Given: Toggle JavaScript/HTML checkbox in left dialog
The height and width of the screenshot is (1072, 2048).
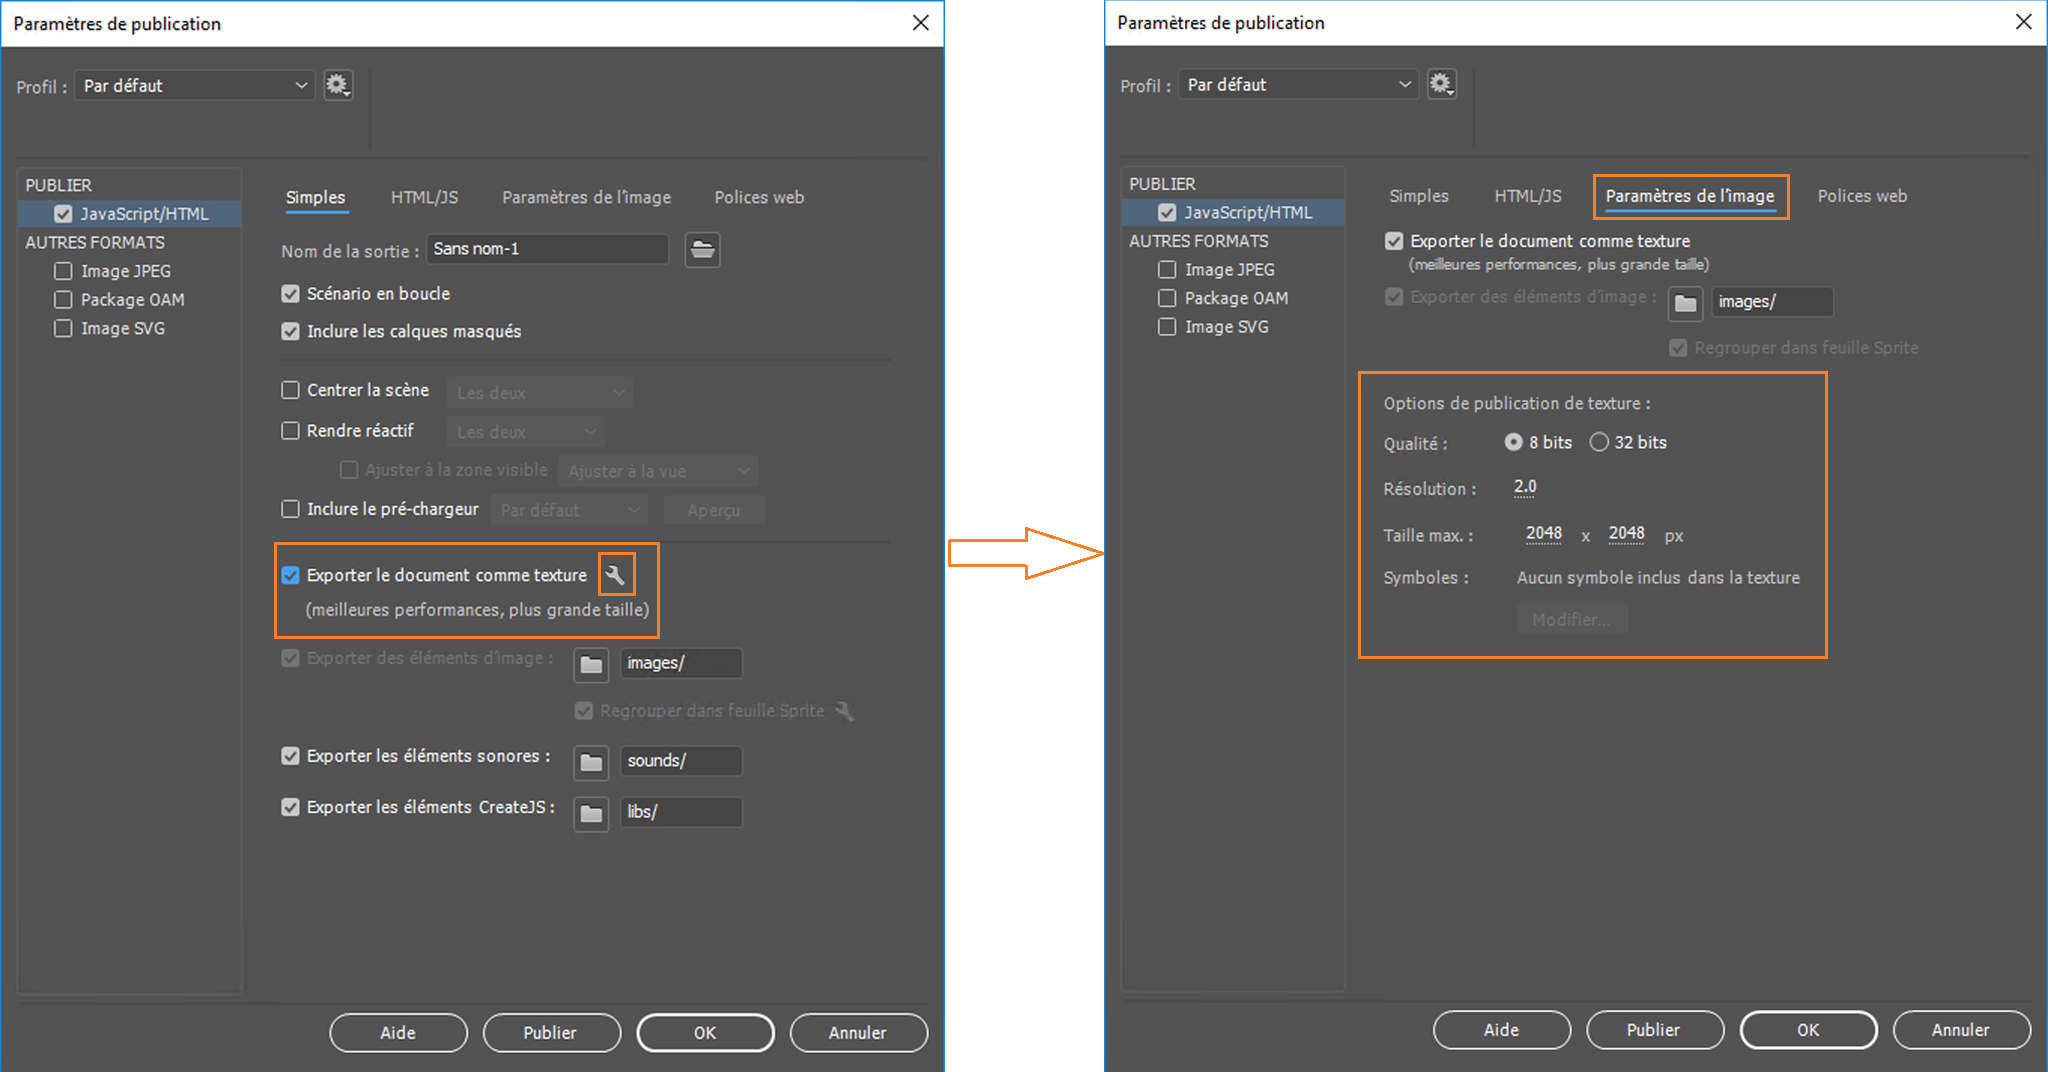Looking at the screenshot, I should 63,214.
